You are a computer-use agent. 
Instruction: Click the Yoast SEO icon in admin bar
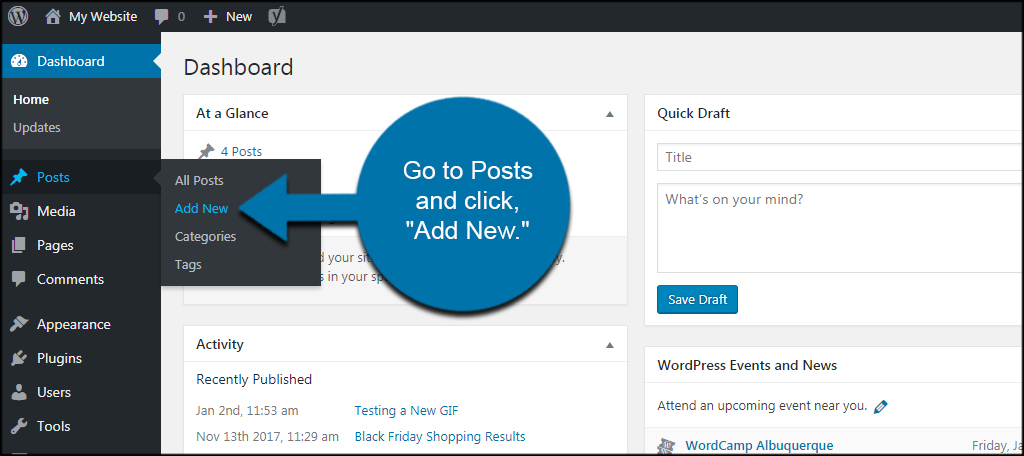277,17
